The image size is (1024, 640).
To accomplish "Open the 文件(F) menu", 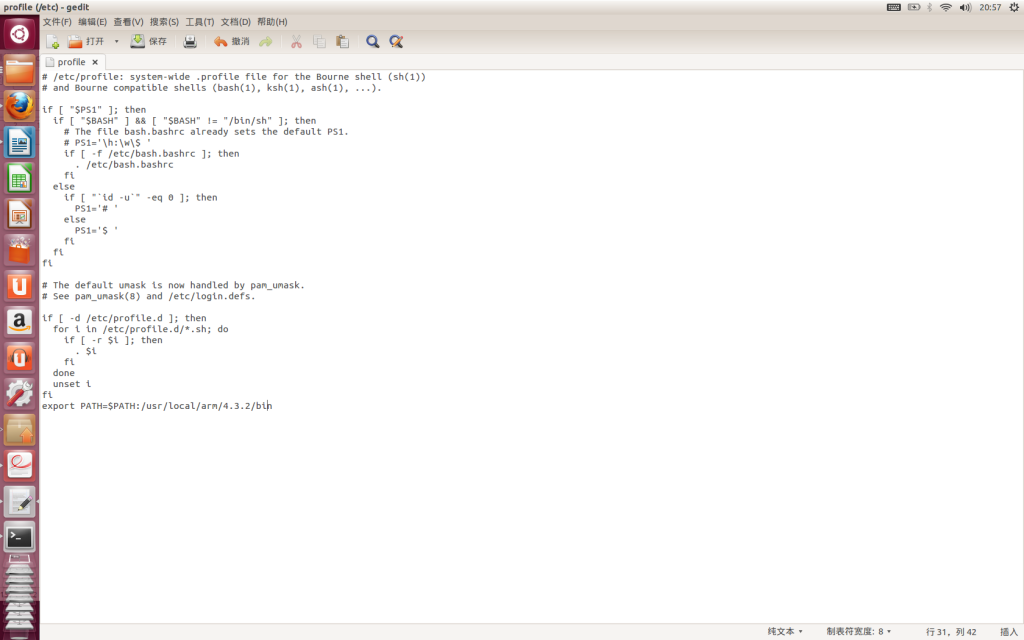I will tap(57, 22).
